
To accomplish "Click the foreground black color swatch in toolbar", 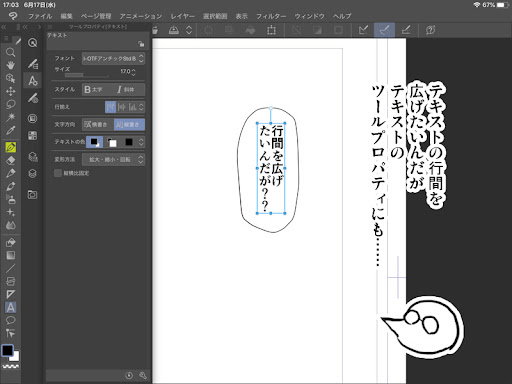I will tap(7, 350).
